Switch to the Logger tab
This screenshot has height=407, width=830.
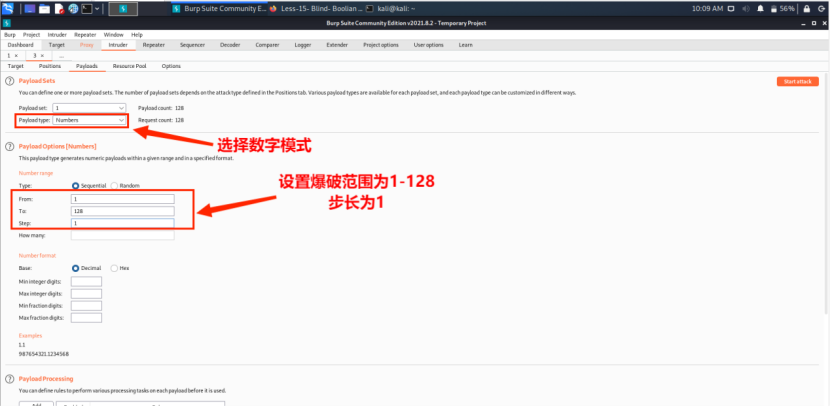click(303, 45)
